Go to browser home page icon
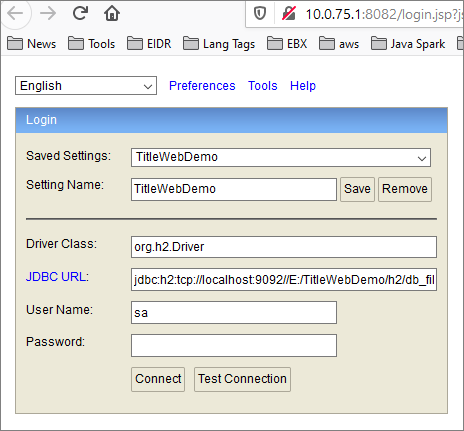Screen dimensions: 464x431 112,13
